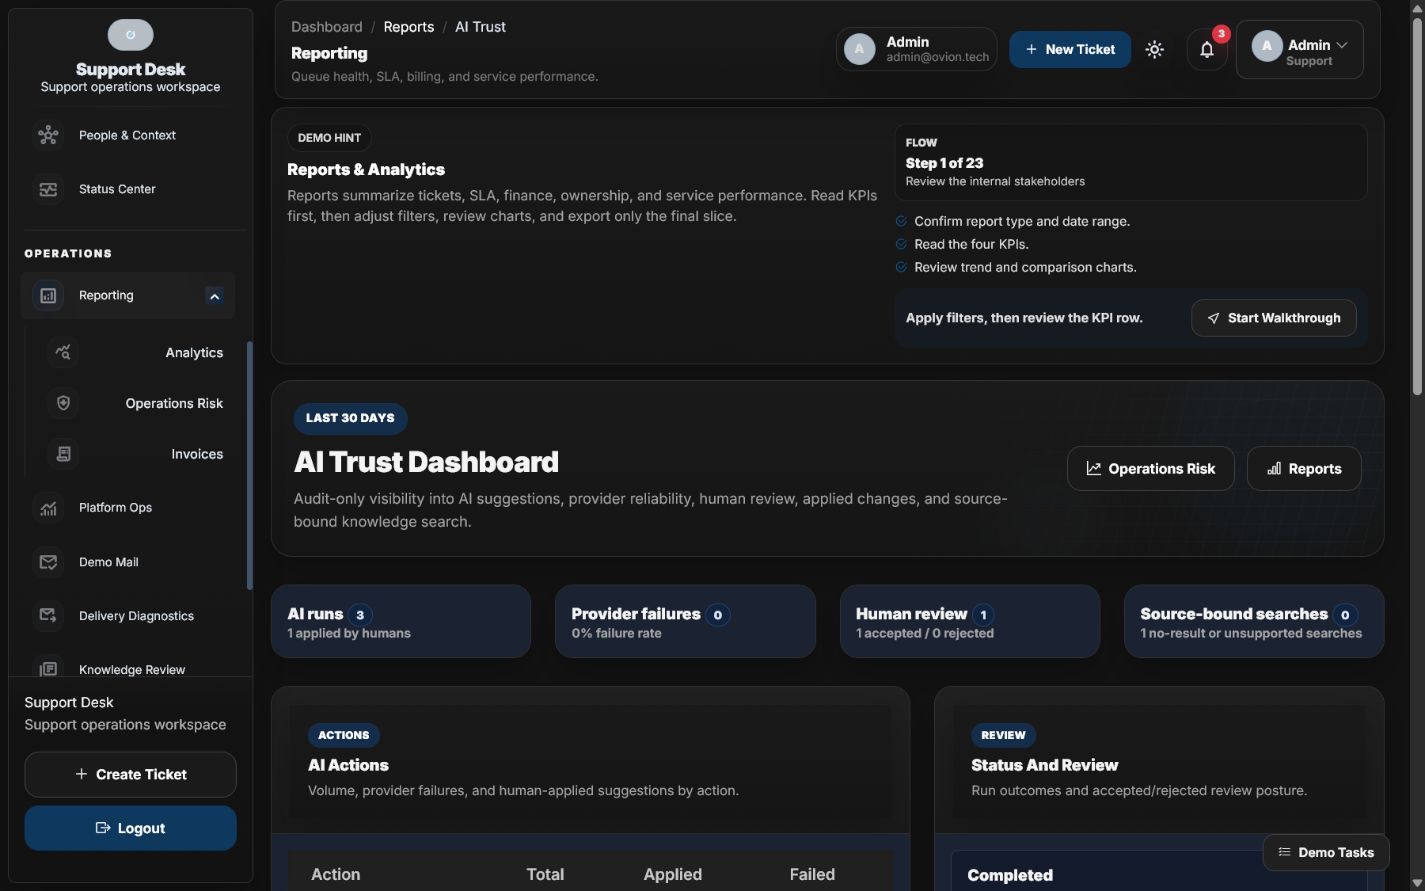Click the Completed status label

click(x=1010, y=875)
